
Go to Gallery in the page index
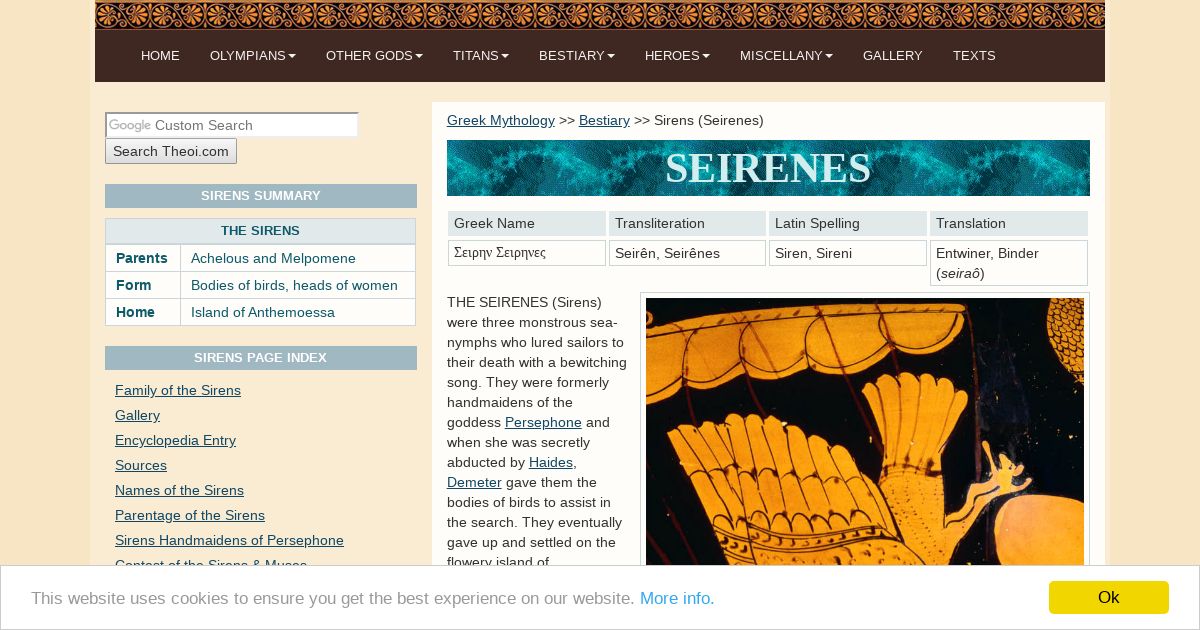[x=137, y=415]
